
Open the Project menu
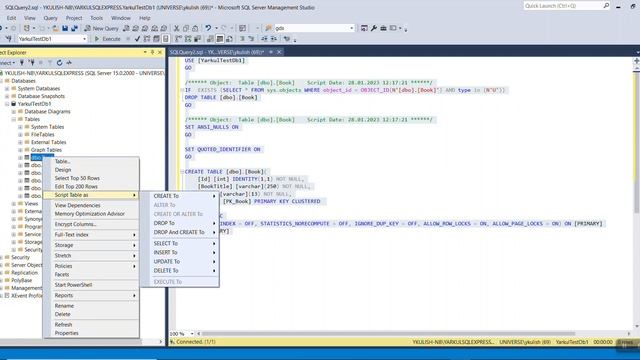[x=74, y=18]
